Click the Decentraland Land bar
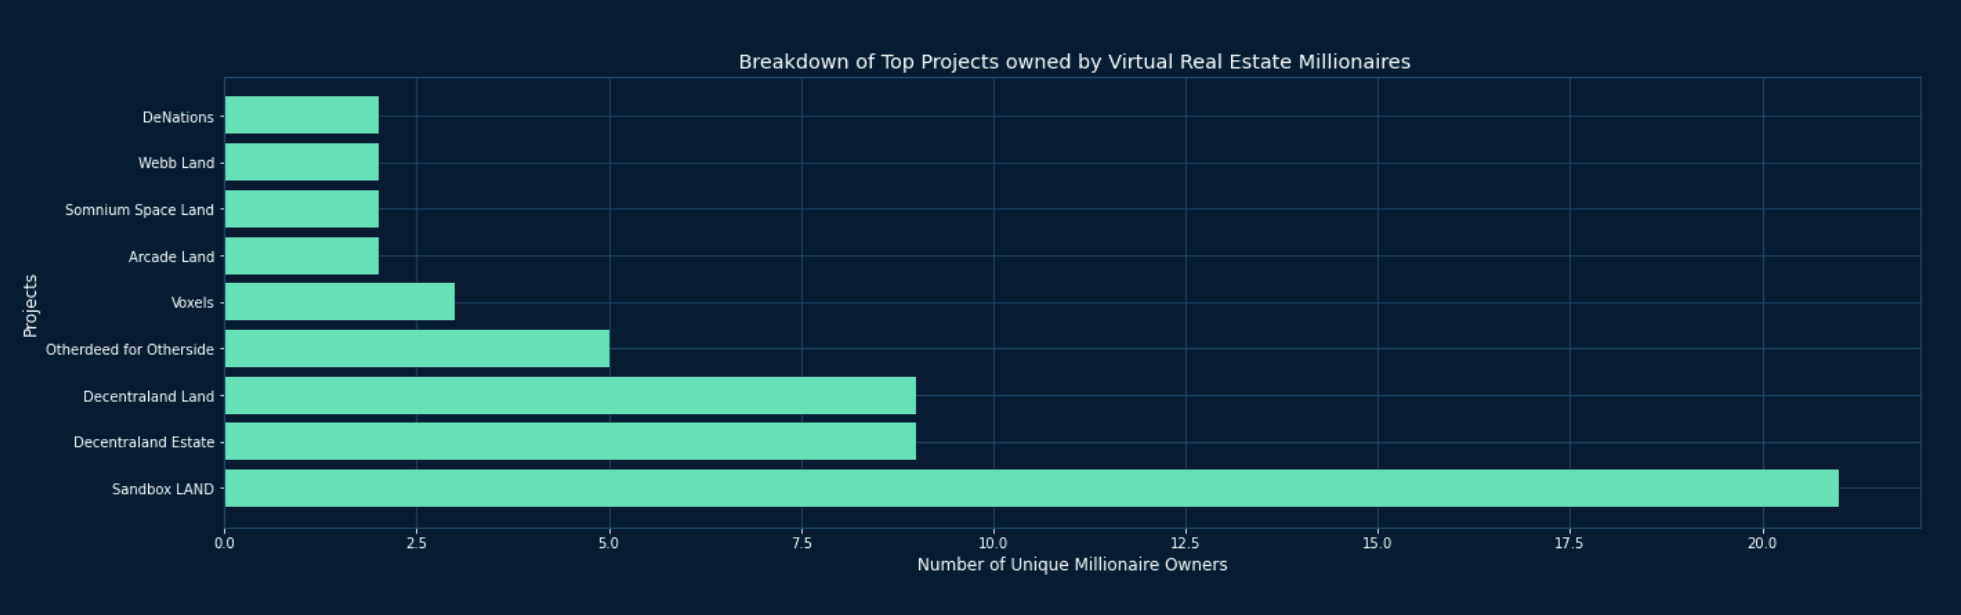This screenshot has height=615, width=1961. point(570,396)
